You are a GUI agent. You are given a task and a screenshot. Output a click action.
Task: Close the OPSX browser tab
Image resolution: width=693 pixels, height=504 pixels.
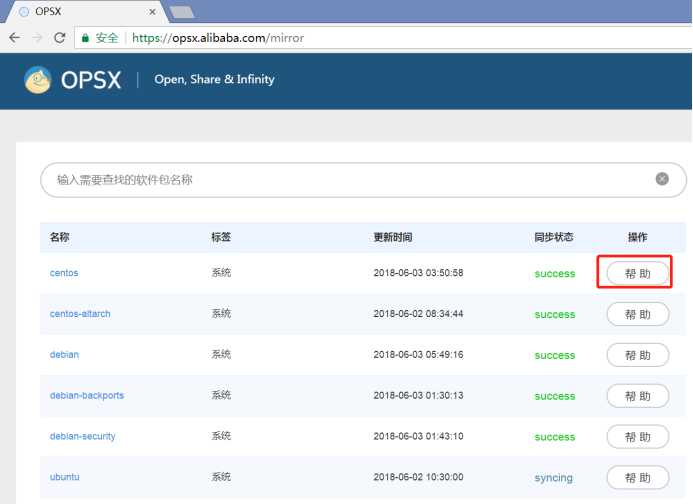[152, 12]
